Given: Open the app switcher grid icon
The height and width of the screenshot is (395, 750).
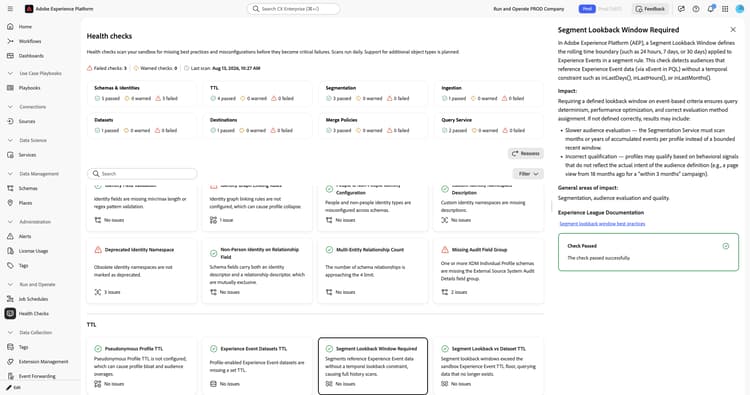Looking at the screenshot, I should (725, 9).
